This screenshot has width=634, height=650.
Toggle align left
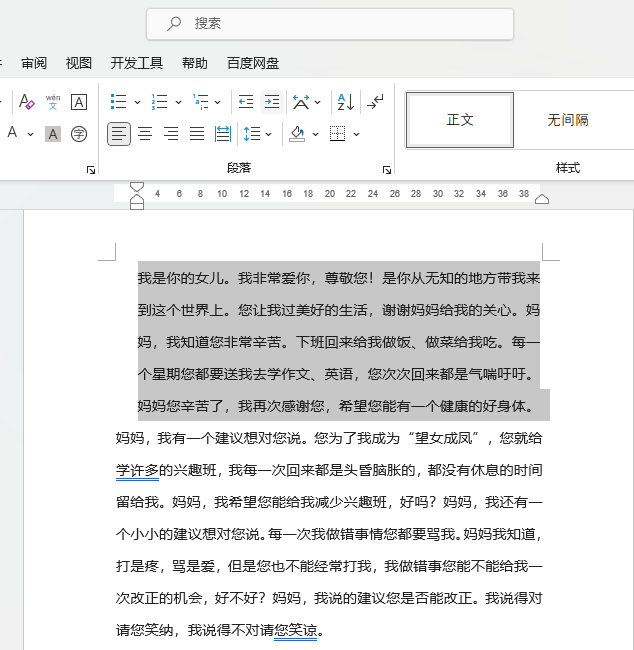pos(119,134)
